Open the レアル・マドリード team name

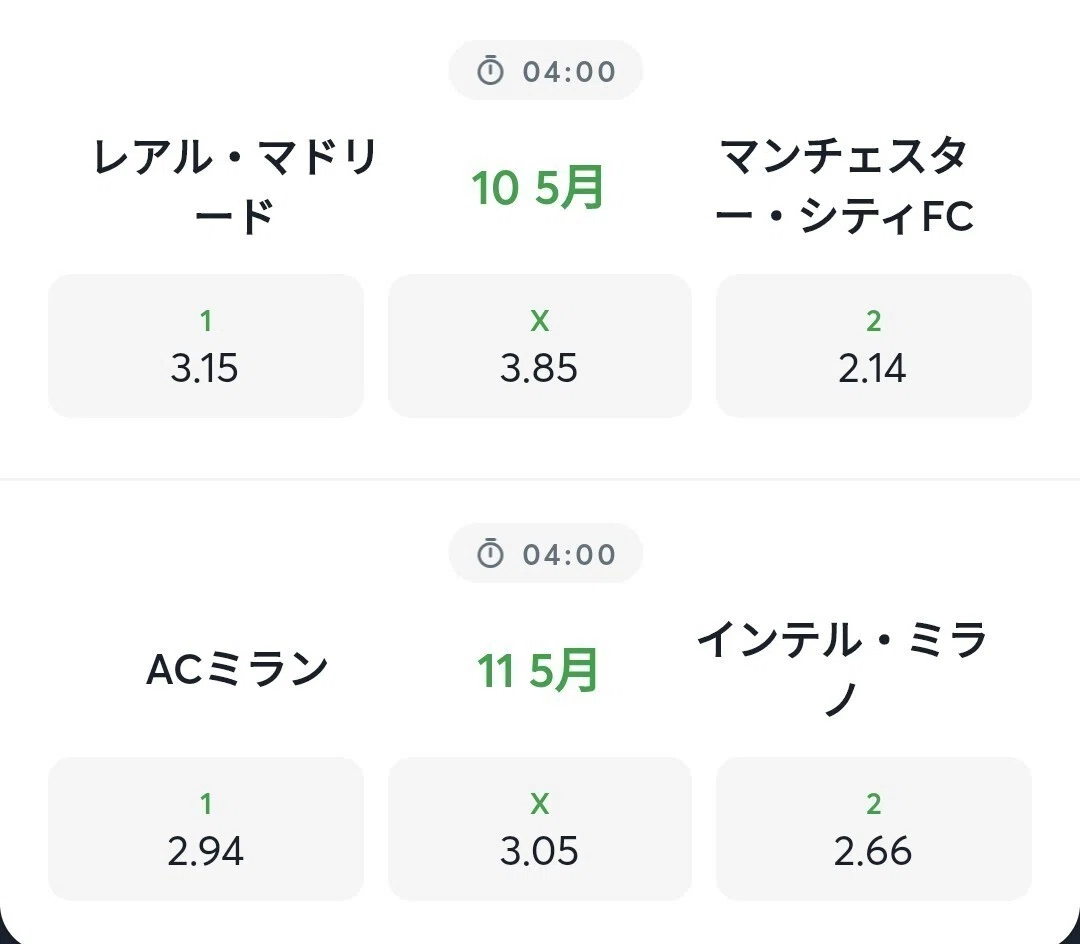tap(234, 186)
